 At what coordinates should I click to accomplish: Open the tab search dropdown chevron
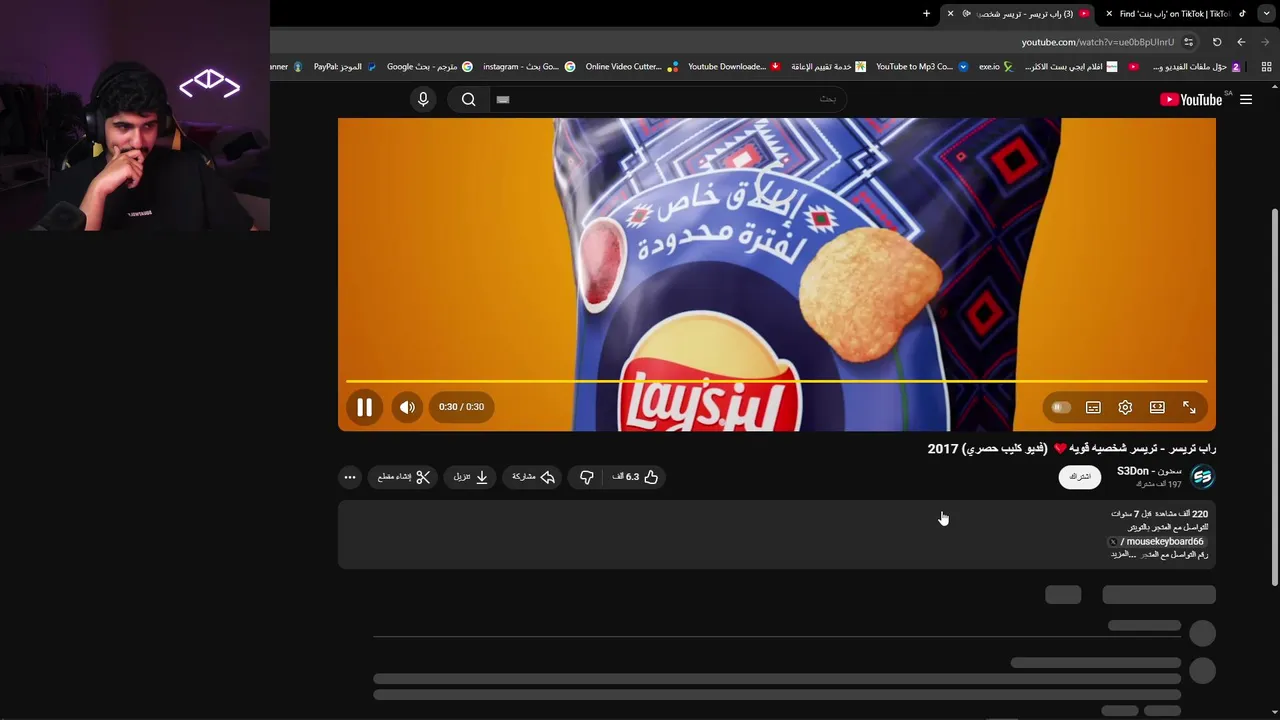pos(1266,14)
